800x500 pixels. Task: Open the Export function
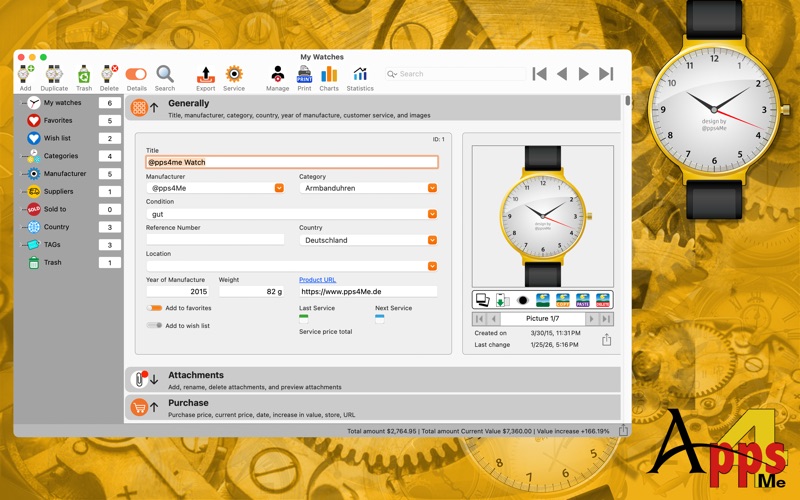click(206, 74)
